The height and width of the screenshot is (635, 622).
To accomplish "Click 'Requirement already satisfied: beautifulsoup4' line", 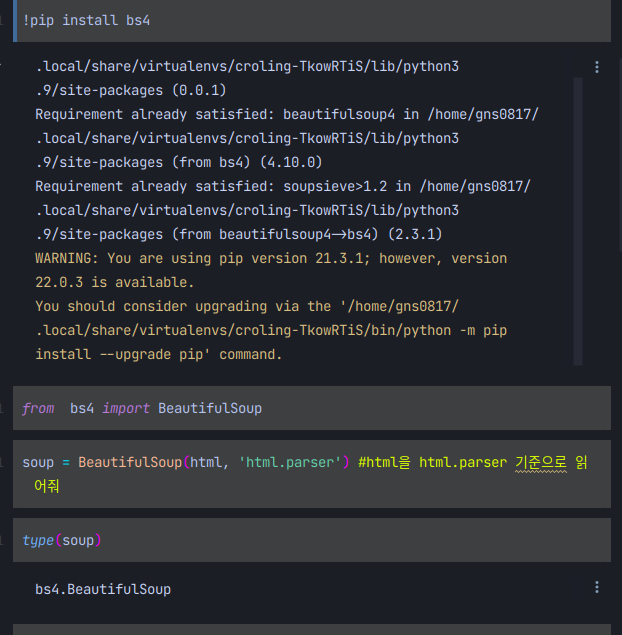I will 287,114.
